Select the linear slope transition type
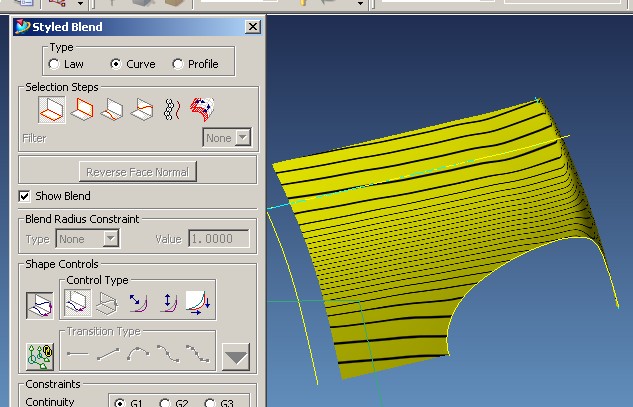The height and width of the screenshot is (407, 633). pos(109,354)
